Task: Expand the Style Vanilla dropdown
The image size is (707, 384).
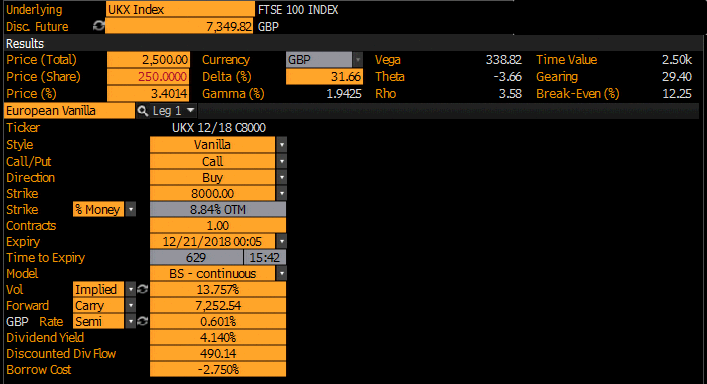Action: click(x=281, y=145)
